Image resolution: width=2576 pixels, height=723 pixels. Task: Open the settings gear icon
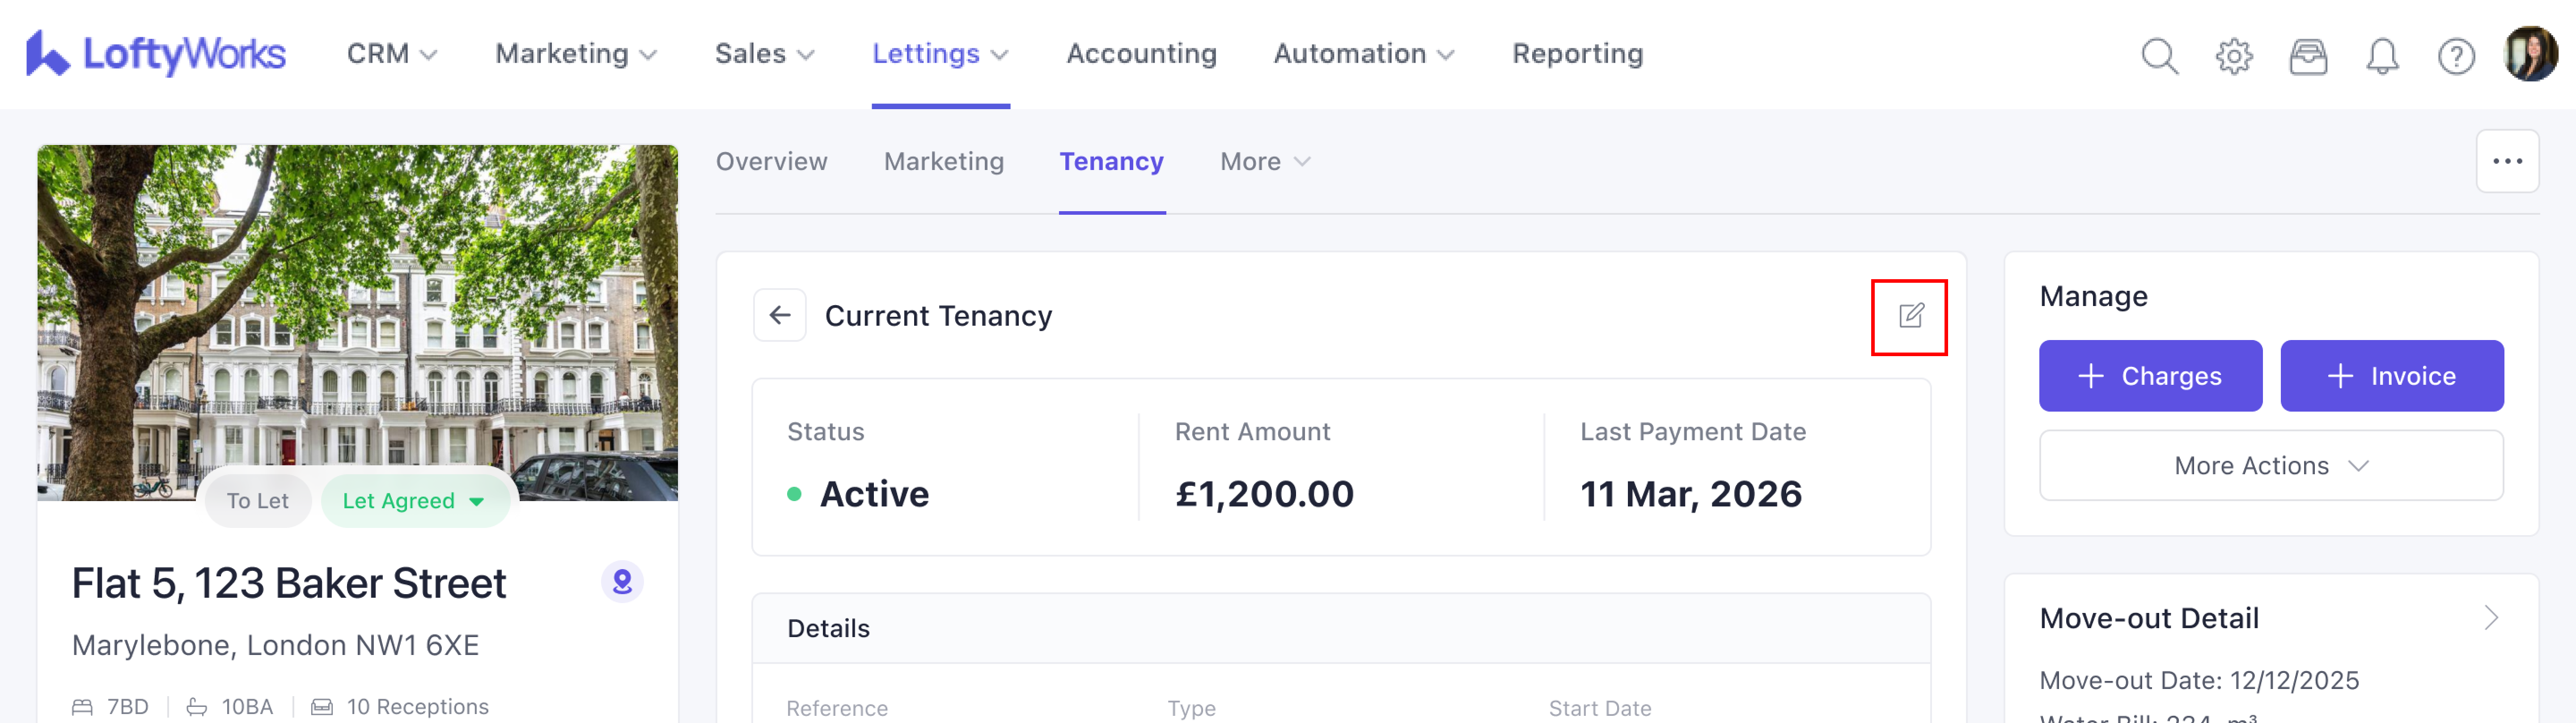tap(2233, 56)
